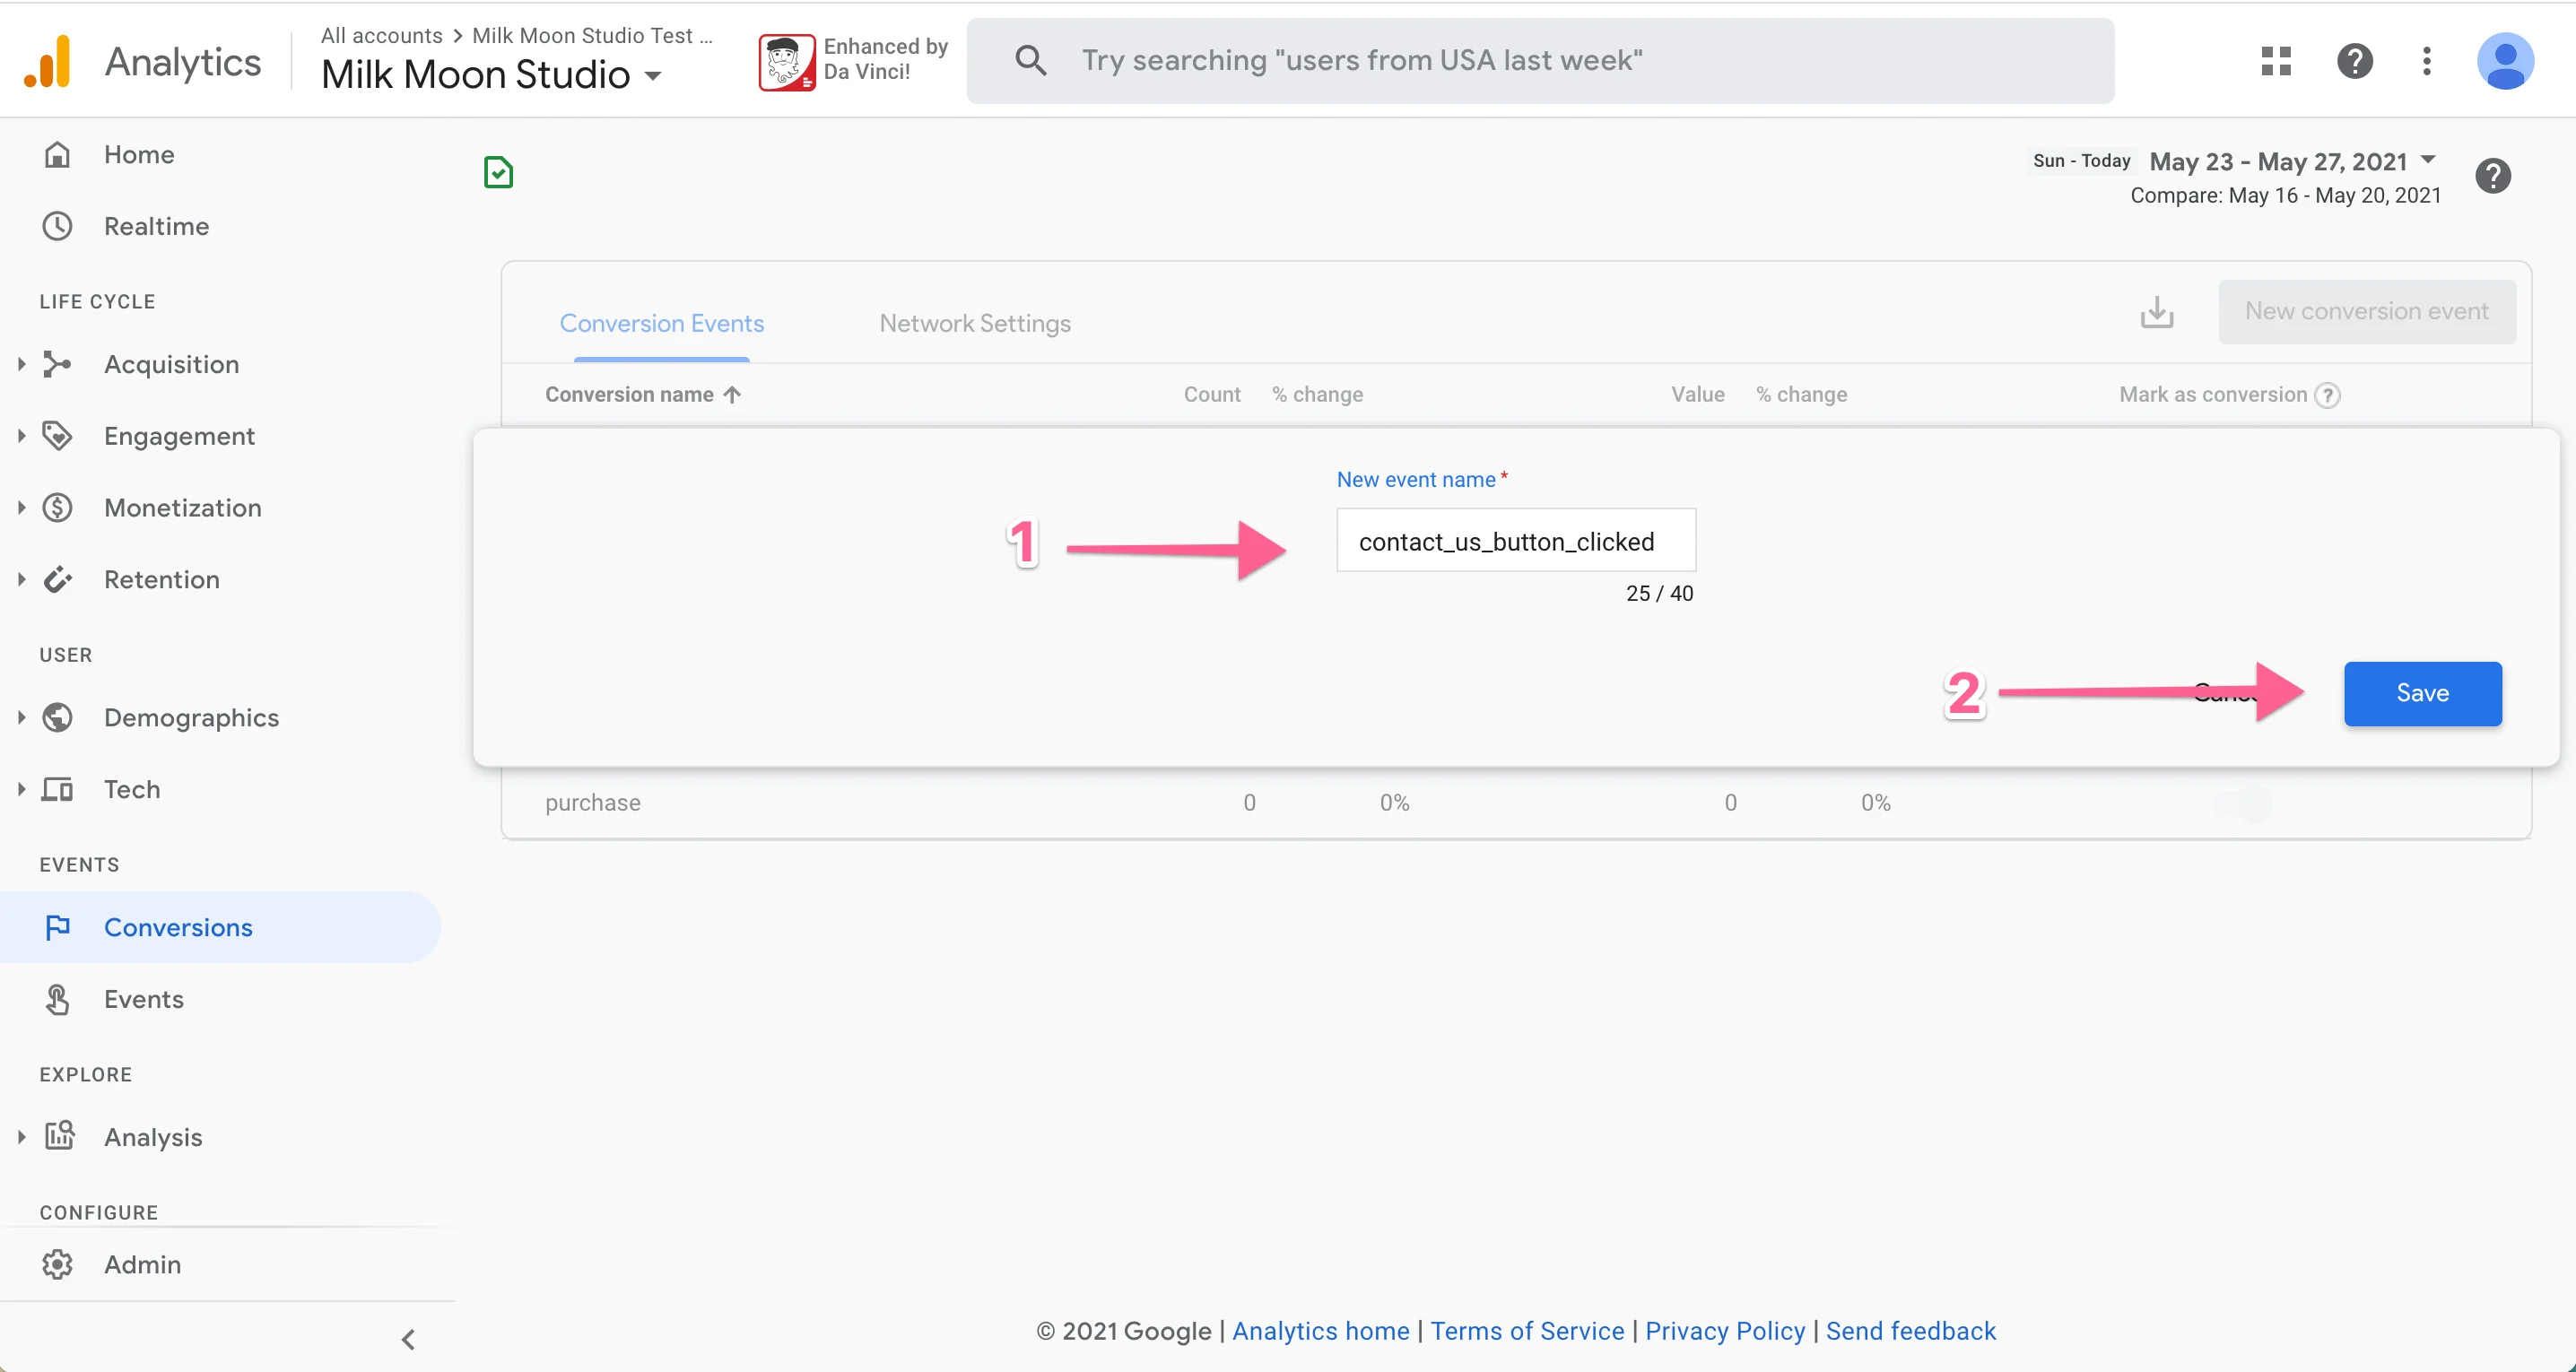2576x1372 pixels.
Task: Click the profile avatar icon
Action: click(2506, 61)
